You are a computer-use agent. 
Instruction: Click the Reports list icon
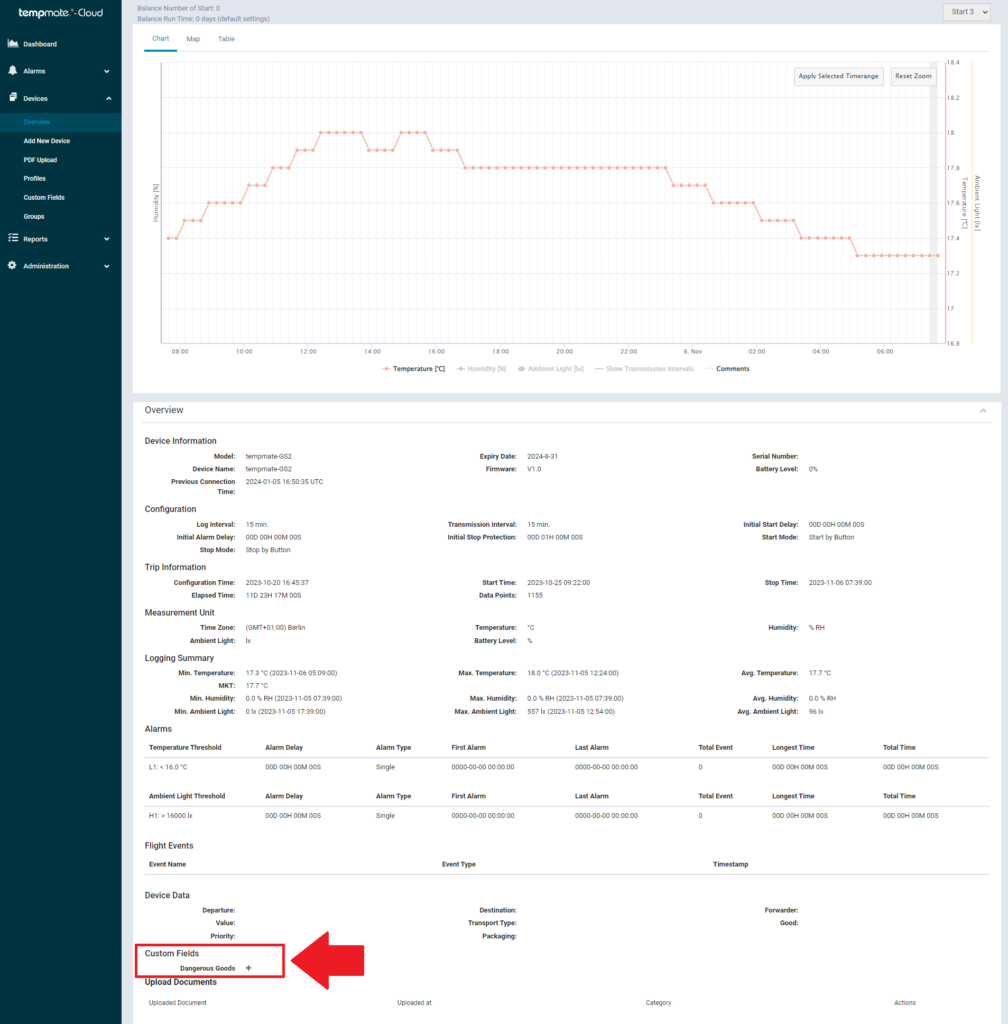12,238
